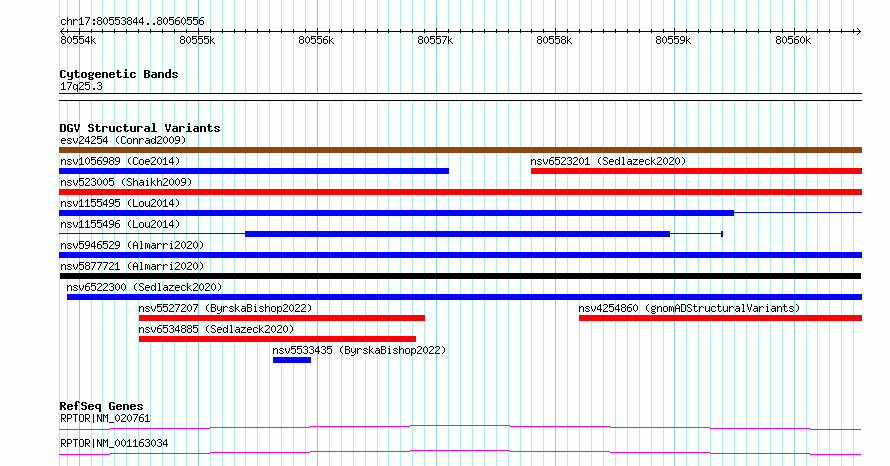This screenshot has width=890, height=466.
Task: Open nsv6522300 (Sedlazeck2020) variant label
Action: click(x=144, y=287)
